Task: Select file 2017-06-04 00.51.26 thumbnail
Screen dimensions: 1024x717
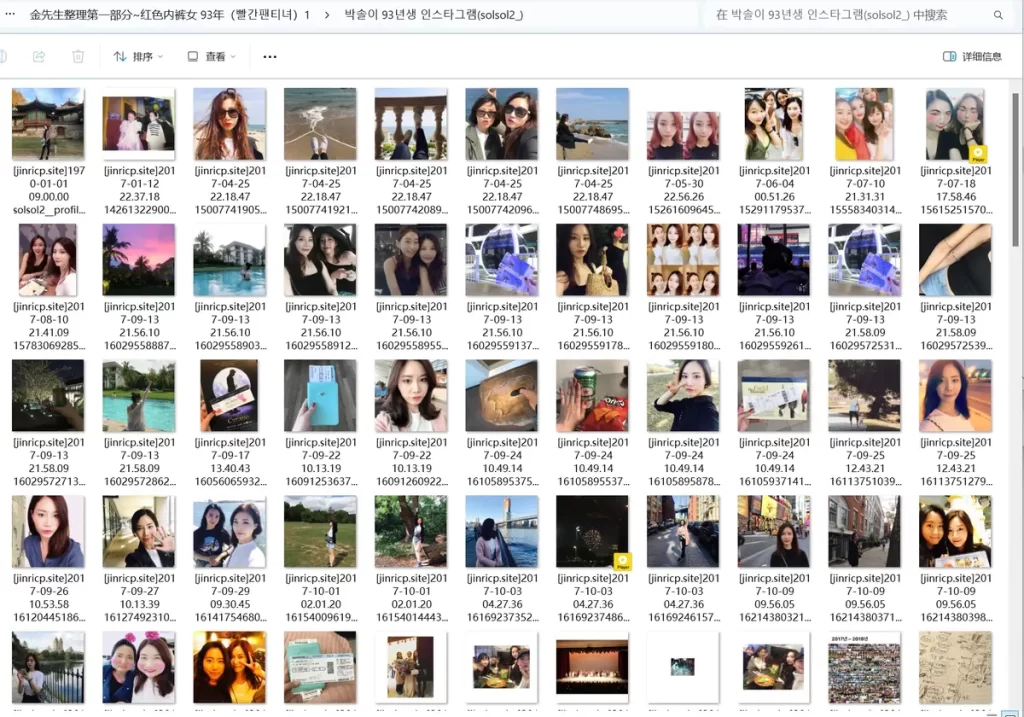Action: tap(774, 124)
